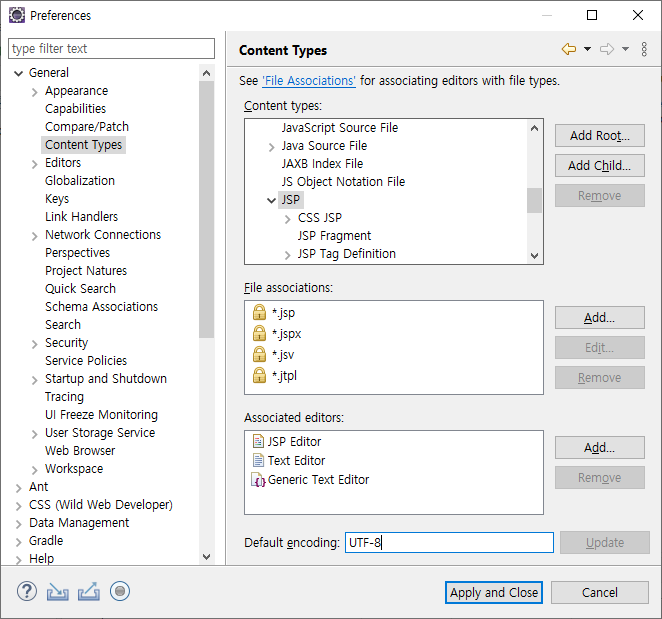This screenshot has height=619, width=662.
Task: Select the Web Browser preference page
Action: point(80,451)
